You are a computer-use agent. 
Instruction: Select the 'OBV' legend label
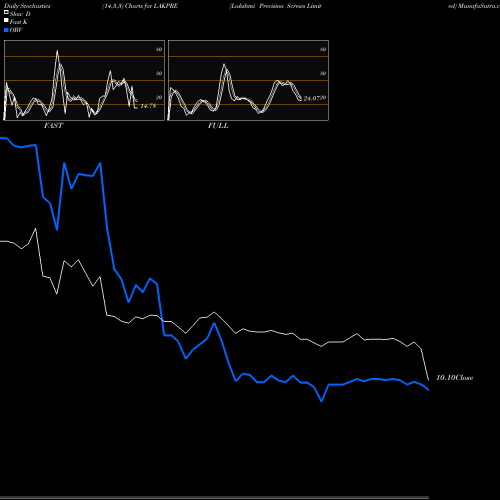point(16,30)
